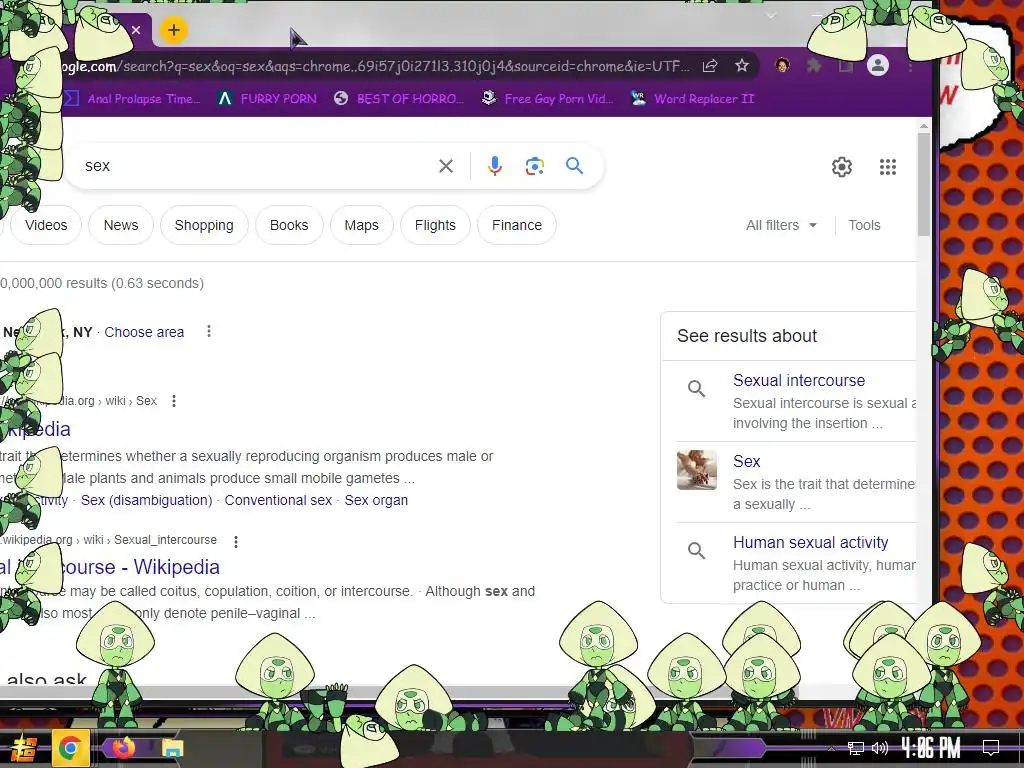Switch to the Shopping results tab
1024x768 pixels.
click(x=204, y=225)
